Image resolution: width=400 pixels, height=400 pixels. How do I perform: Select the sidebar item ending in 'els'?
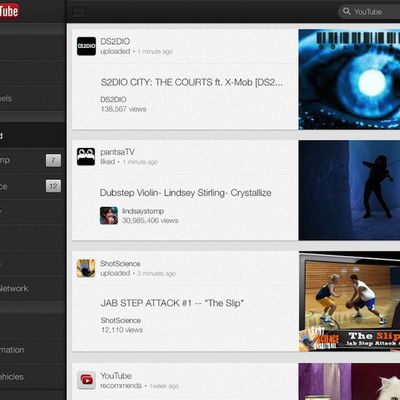32,99
